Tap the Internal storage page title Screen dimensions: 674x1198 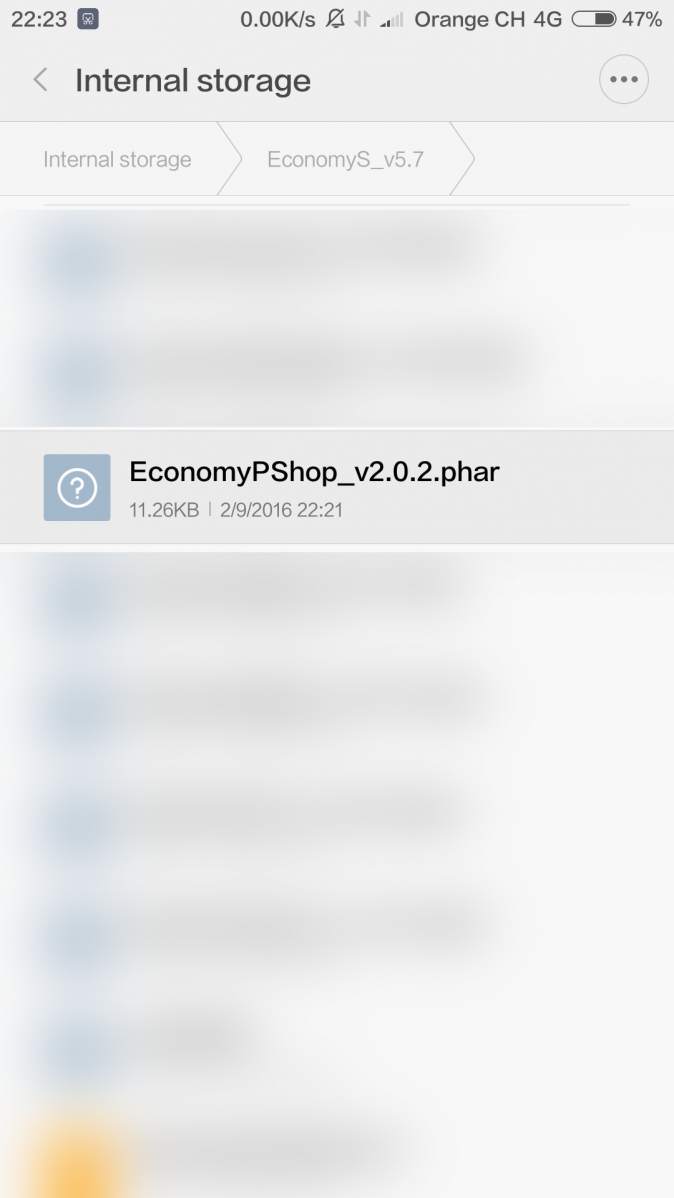[193, 79]
